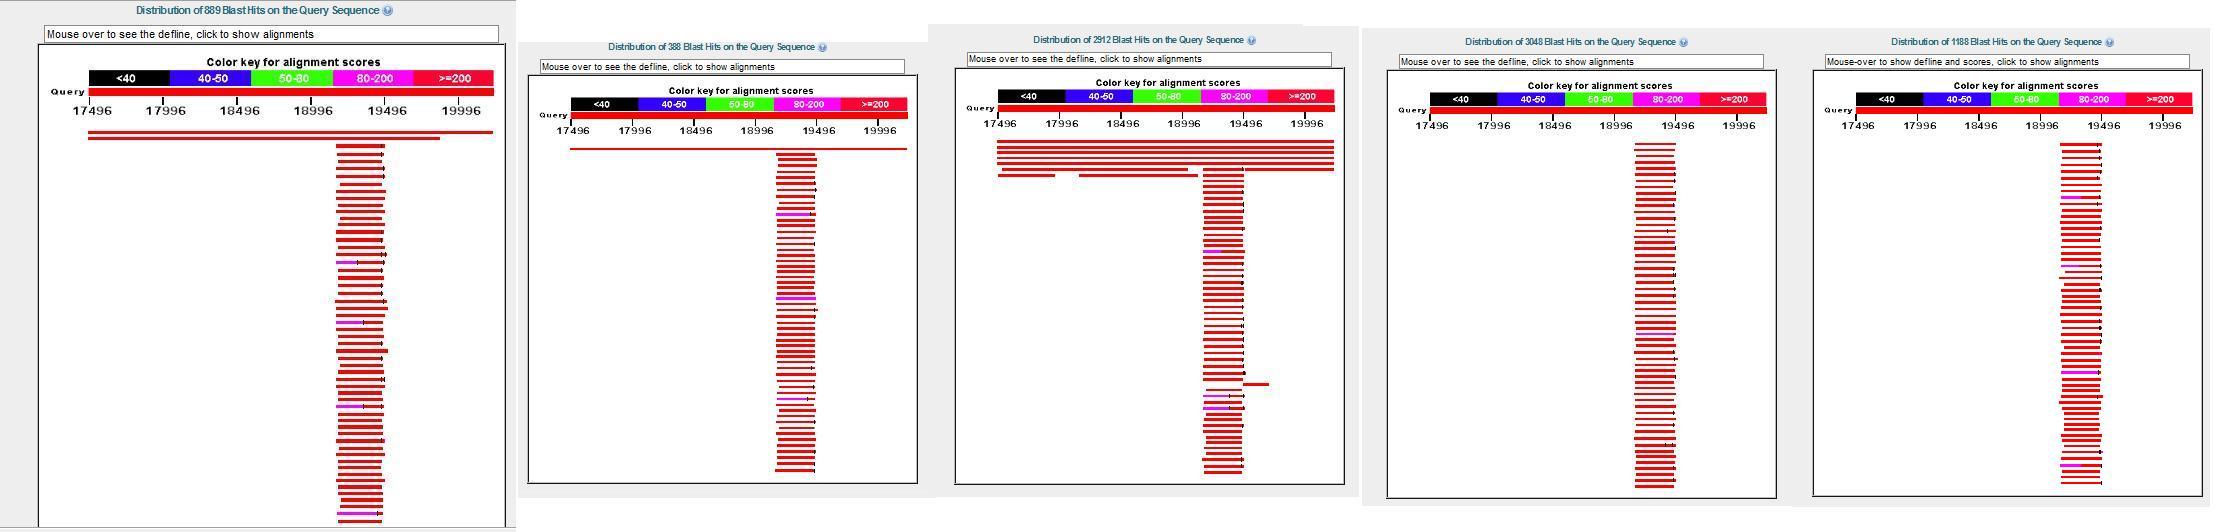Click 'Distribution of 3048 Blast Hits' title

(x=1570, y=42)
